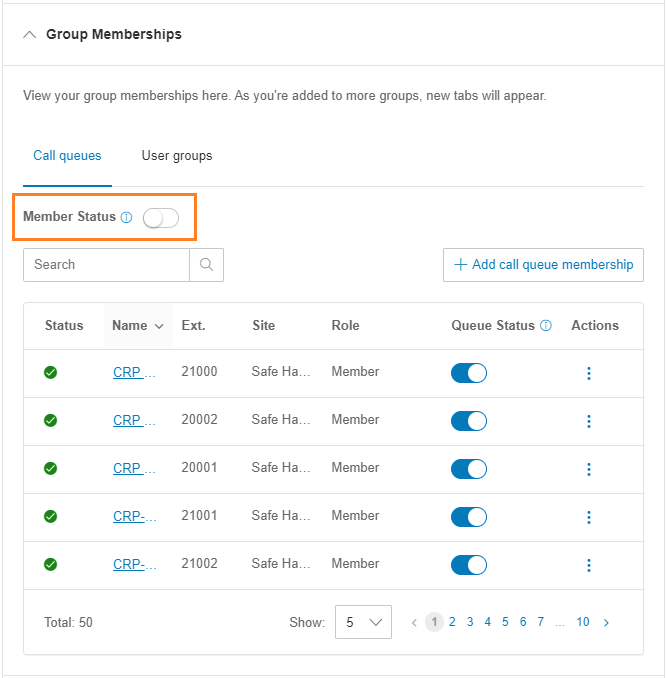Collapse the Group Memberships section chevron
The image size is (667, 678).
[29, 35]
